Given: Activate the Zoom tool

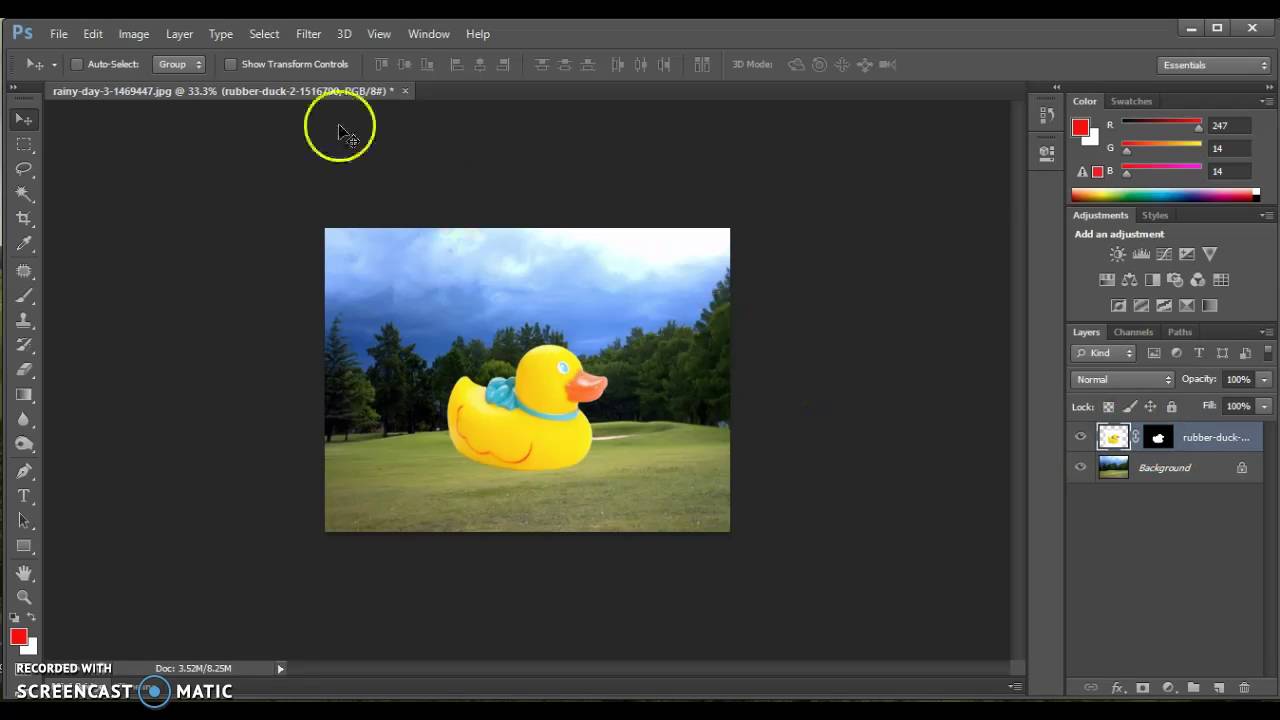Looking at the screenshot, I should 24,597.
